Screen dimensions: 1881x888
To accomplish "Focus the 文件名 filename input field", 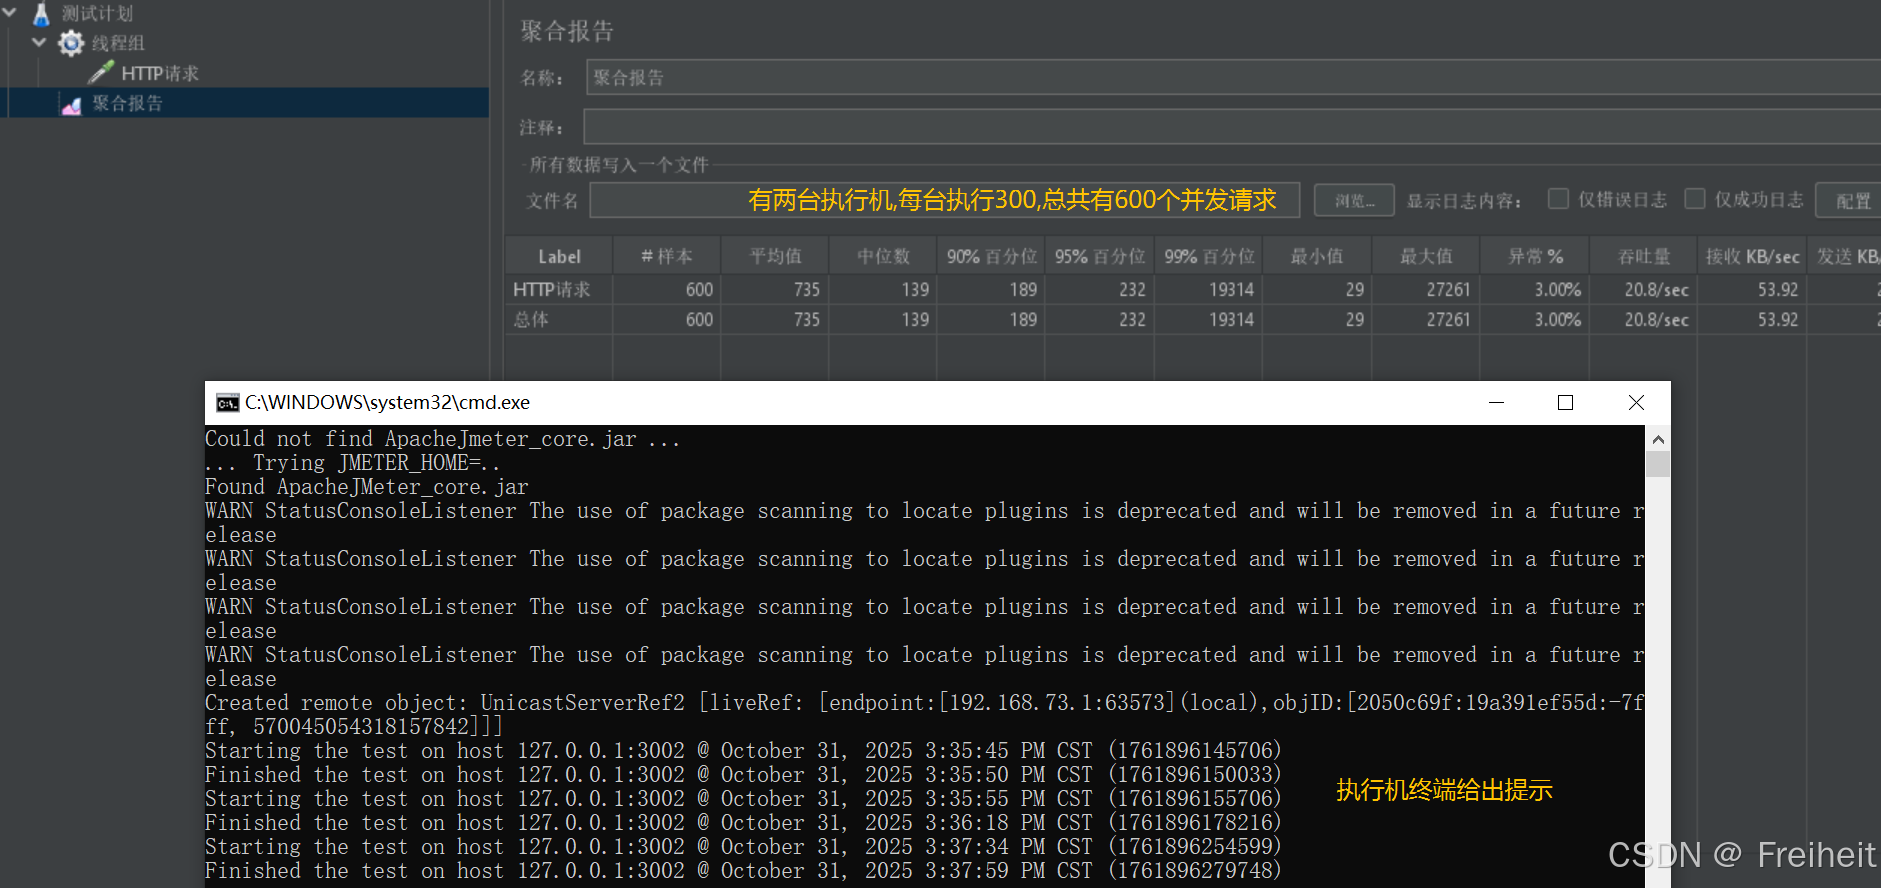I will point(945,200).
